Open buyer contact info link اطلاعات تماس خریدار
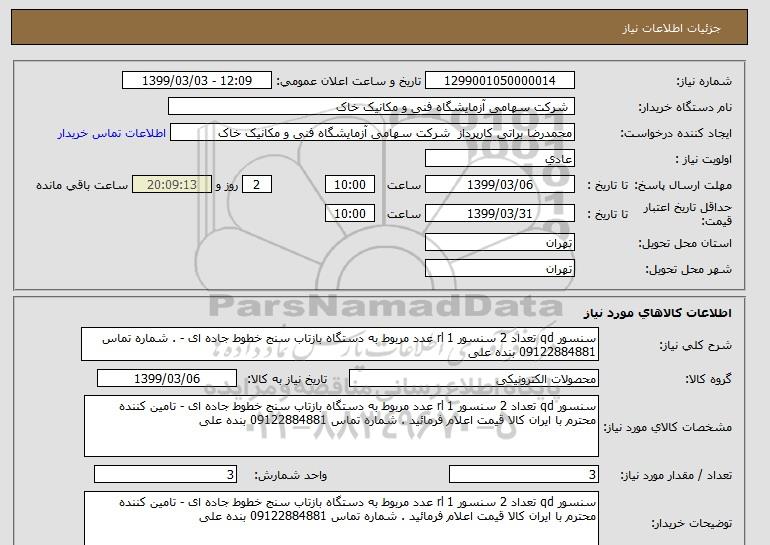 (111, 134)
